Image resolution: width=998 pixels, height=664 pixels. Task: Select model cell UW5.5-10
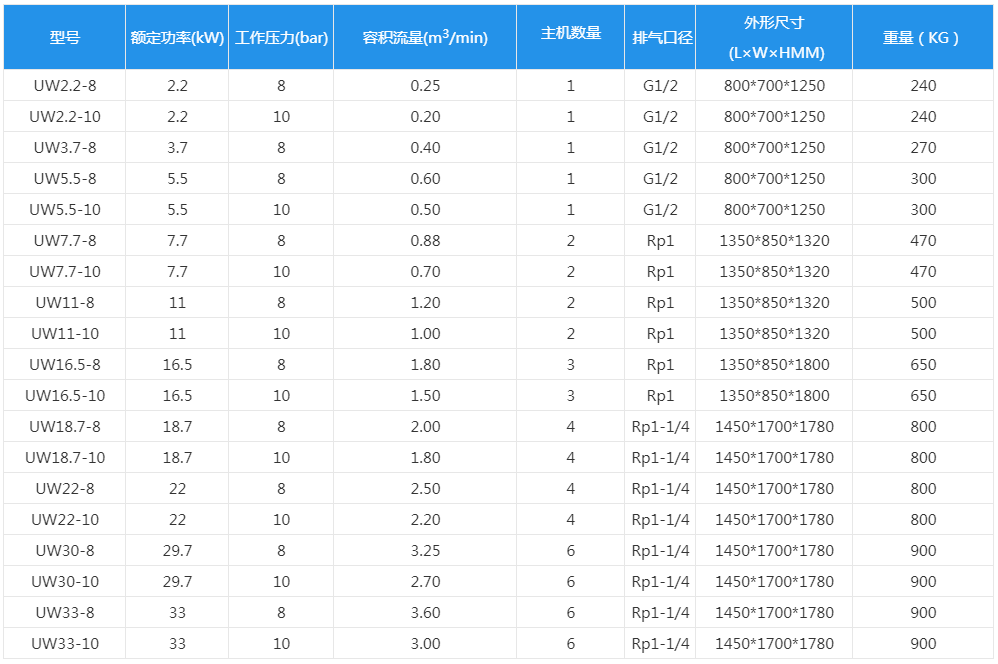point(65,209)
